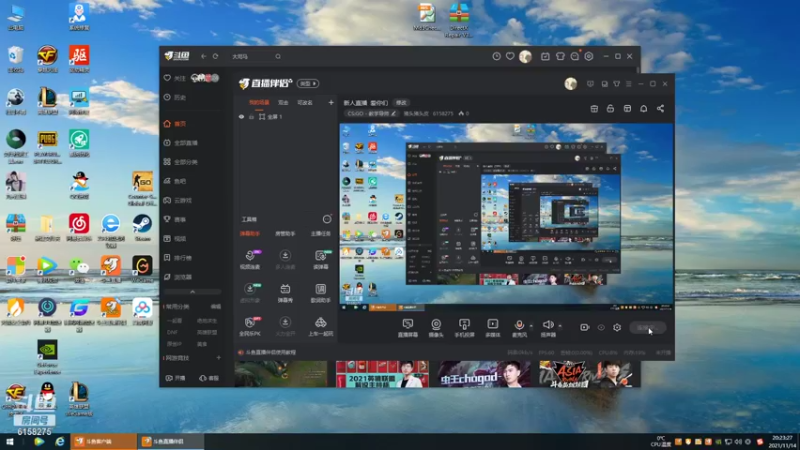Click the Windows Start button
The height and width of the screenshot is (450, 800).
pyautogui.click(x=9, y=442)
